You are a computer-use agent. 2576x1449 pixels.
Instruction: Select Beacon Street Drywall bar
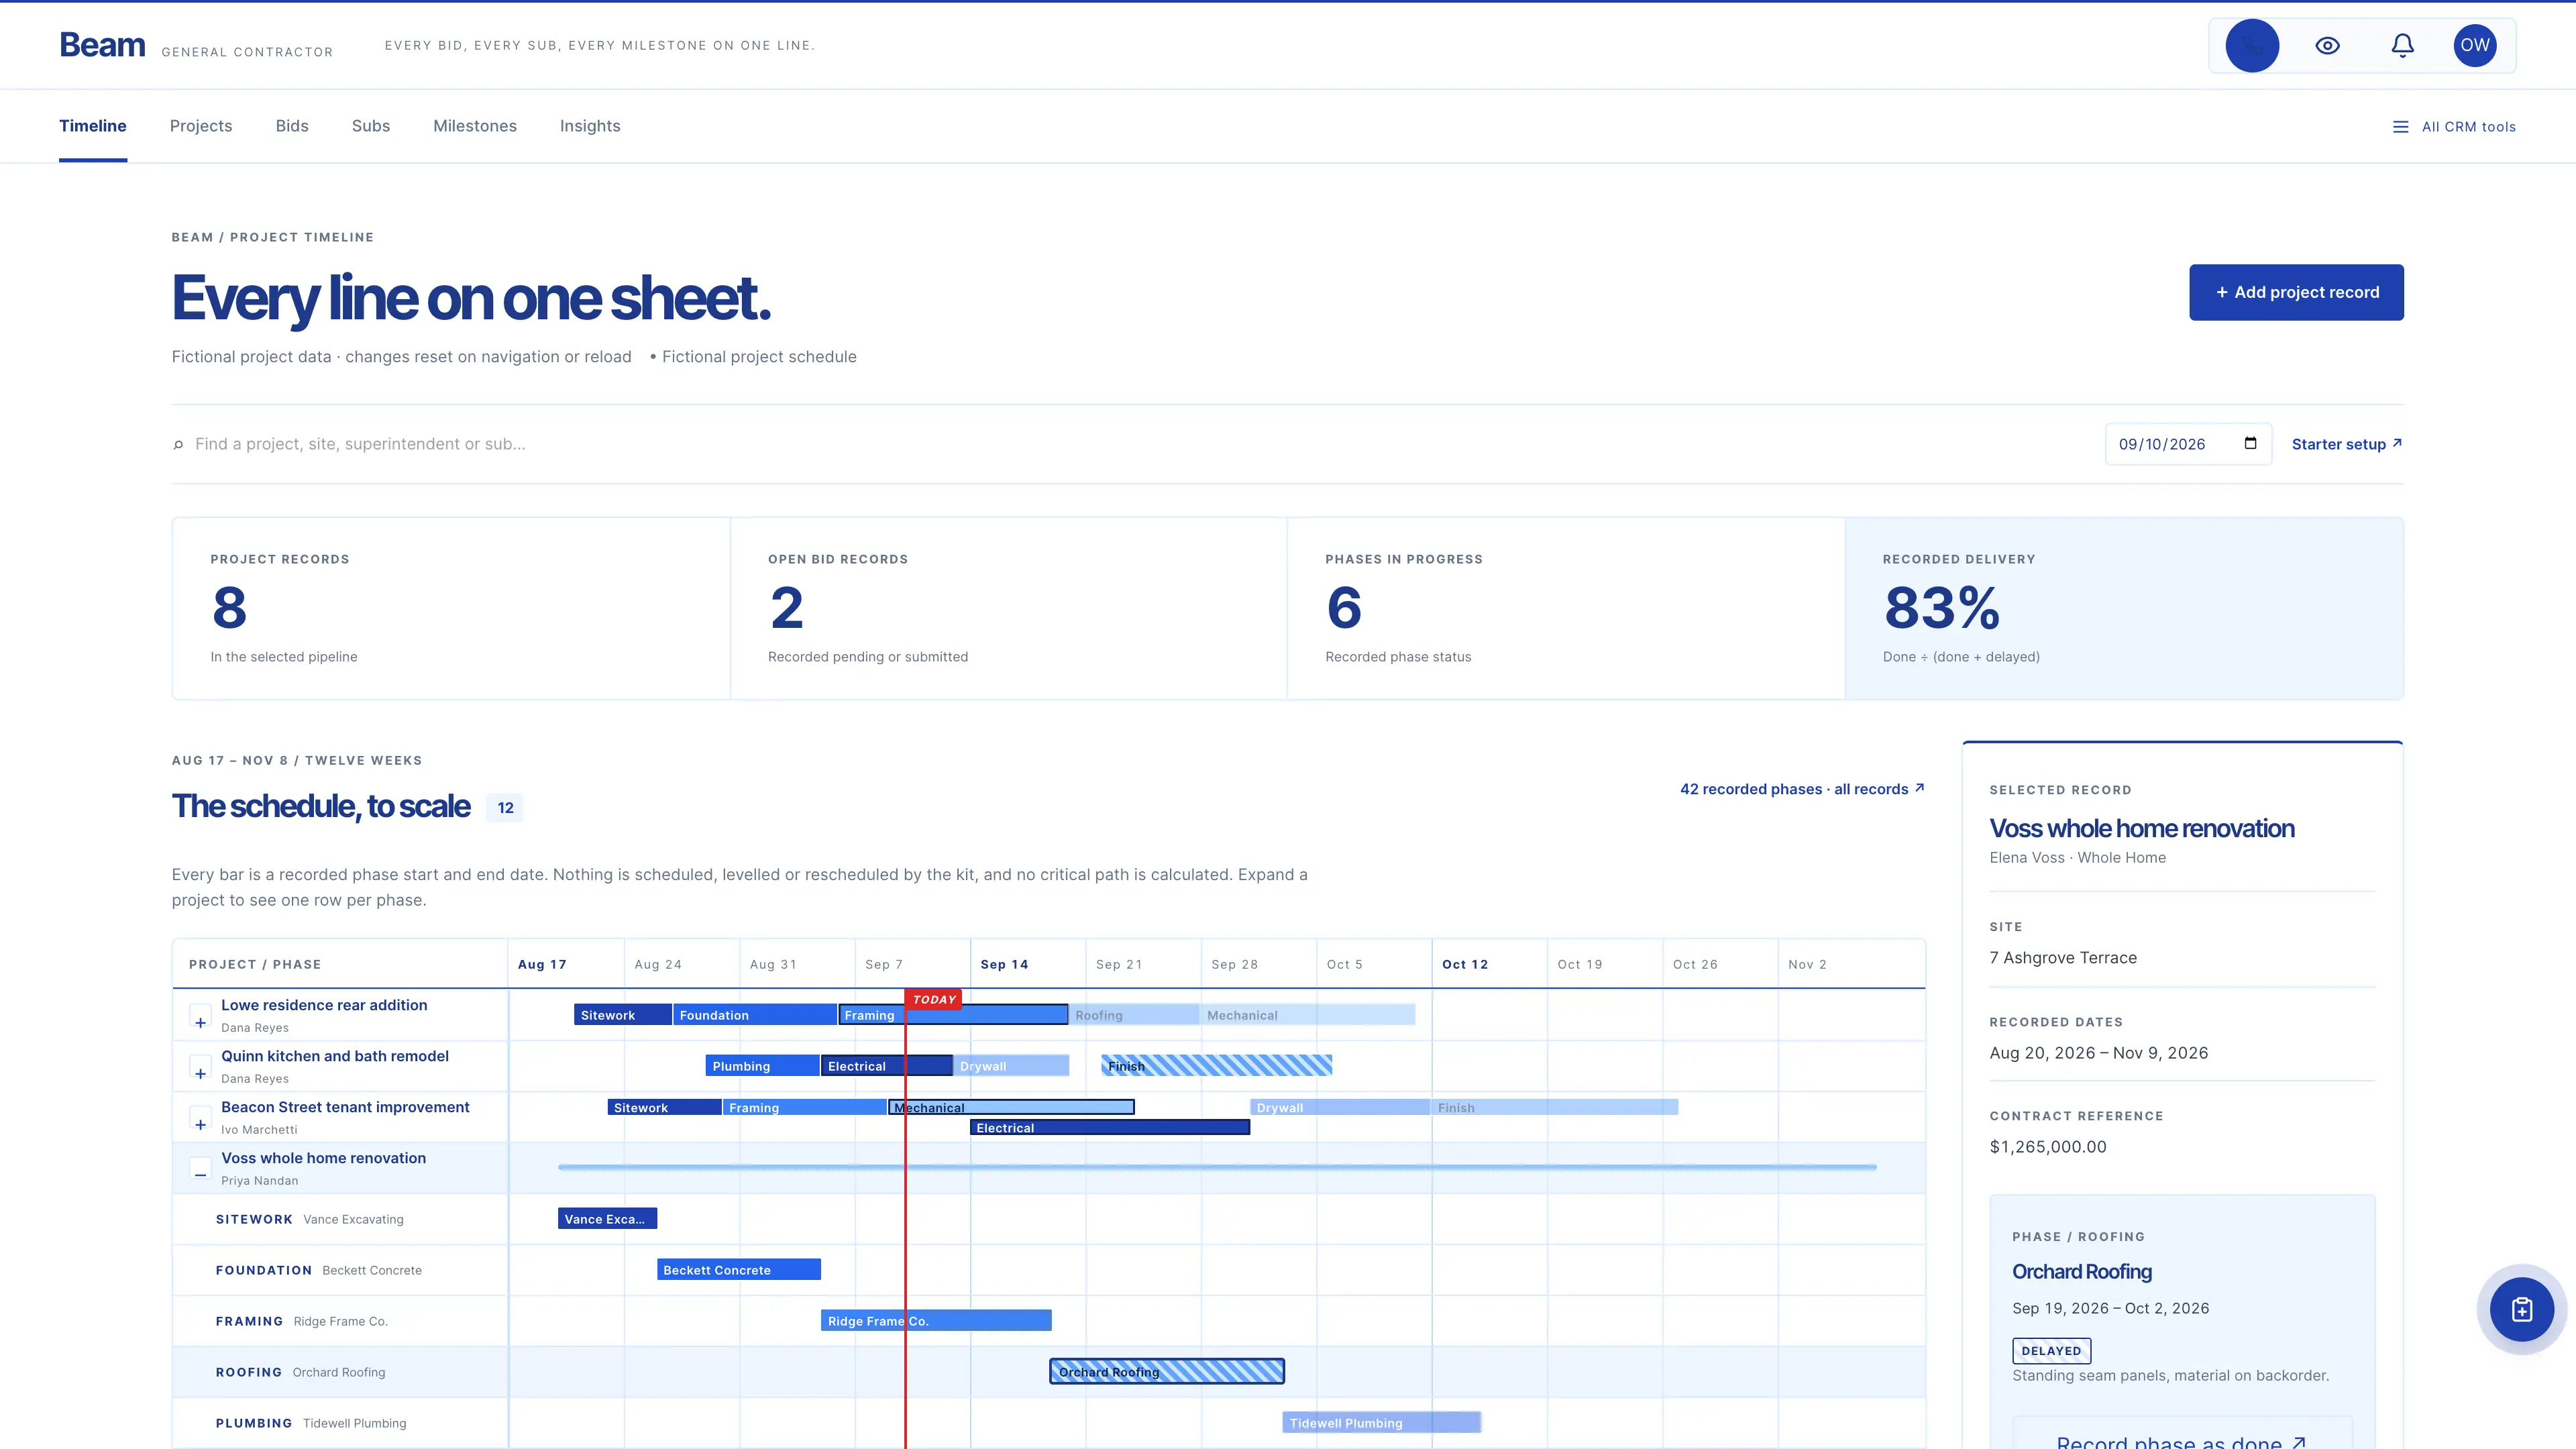(1340, 1107)
